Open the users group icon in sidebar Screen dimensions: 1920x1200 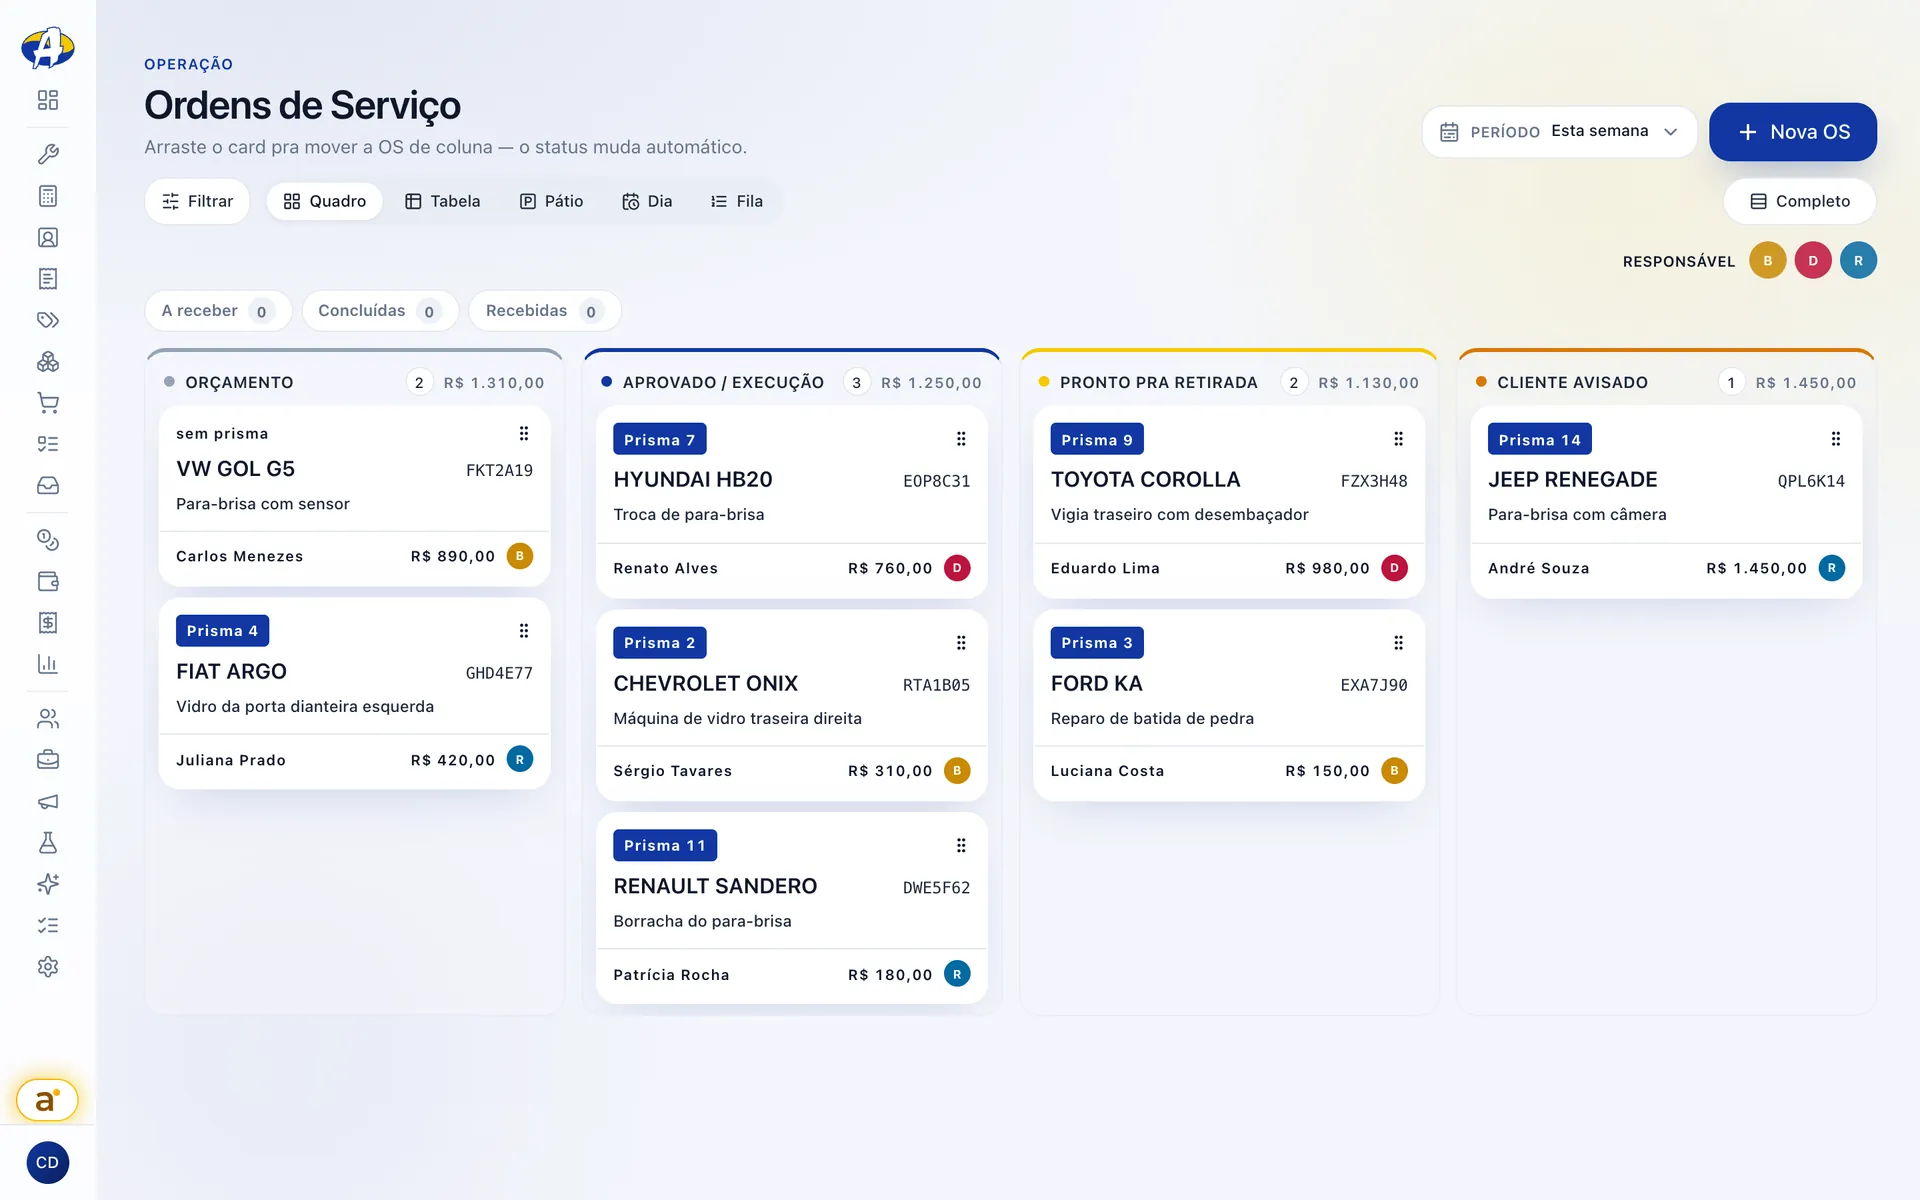click(x=47, y=719)
